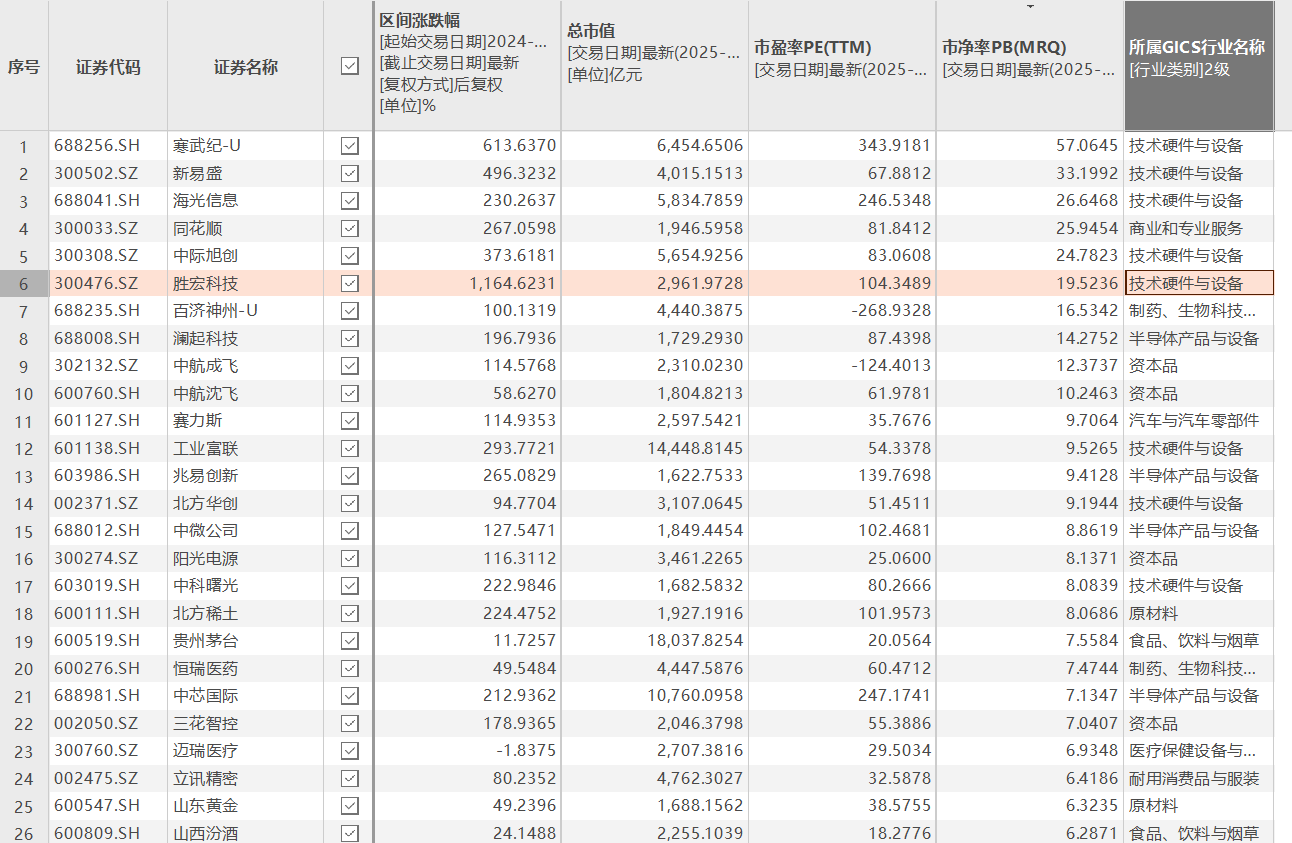Toggle the 迈瑞医疗 row checkbox

[349, 751]
